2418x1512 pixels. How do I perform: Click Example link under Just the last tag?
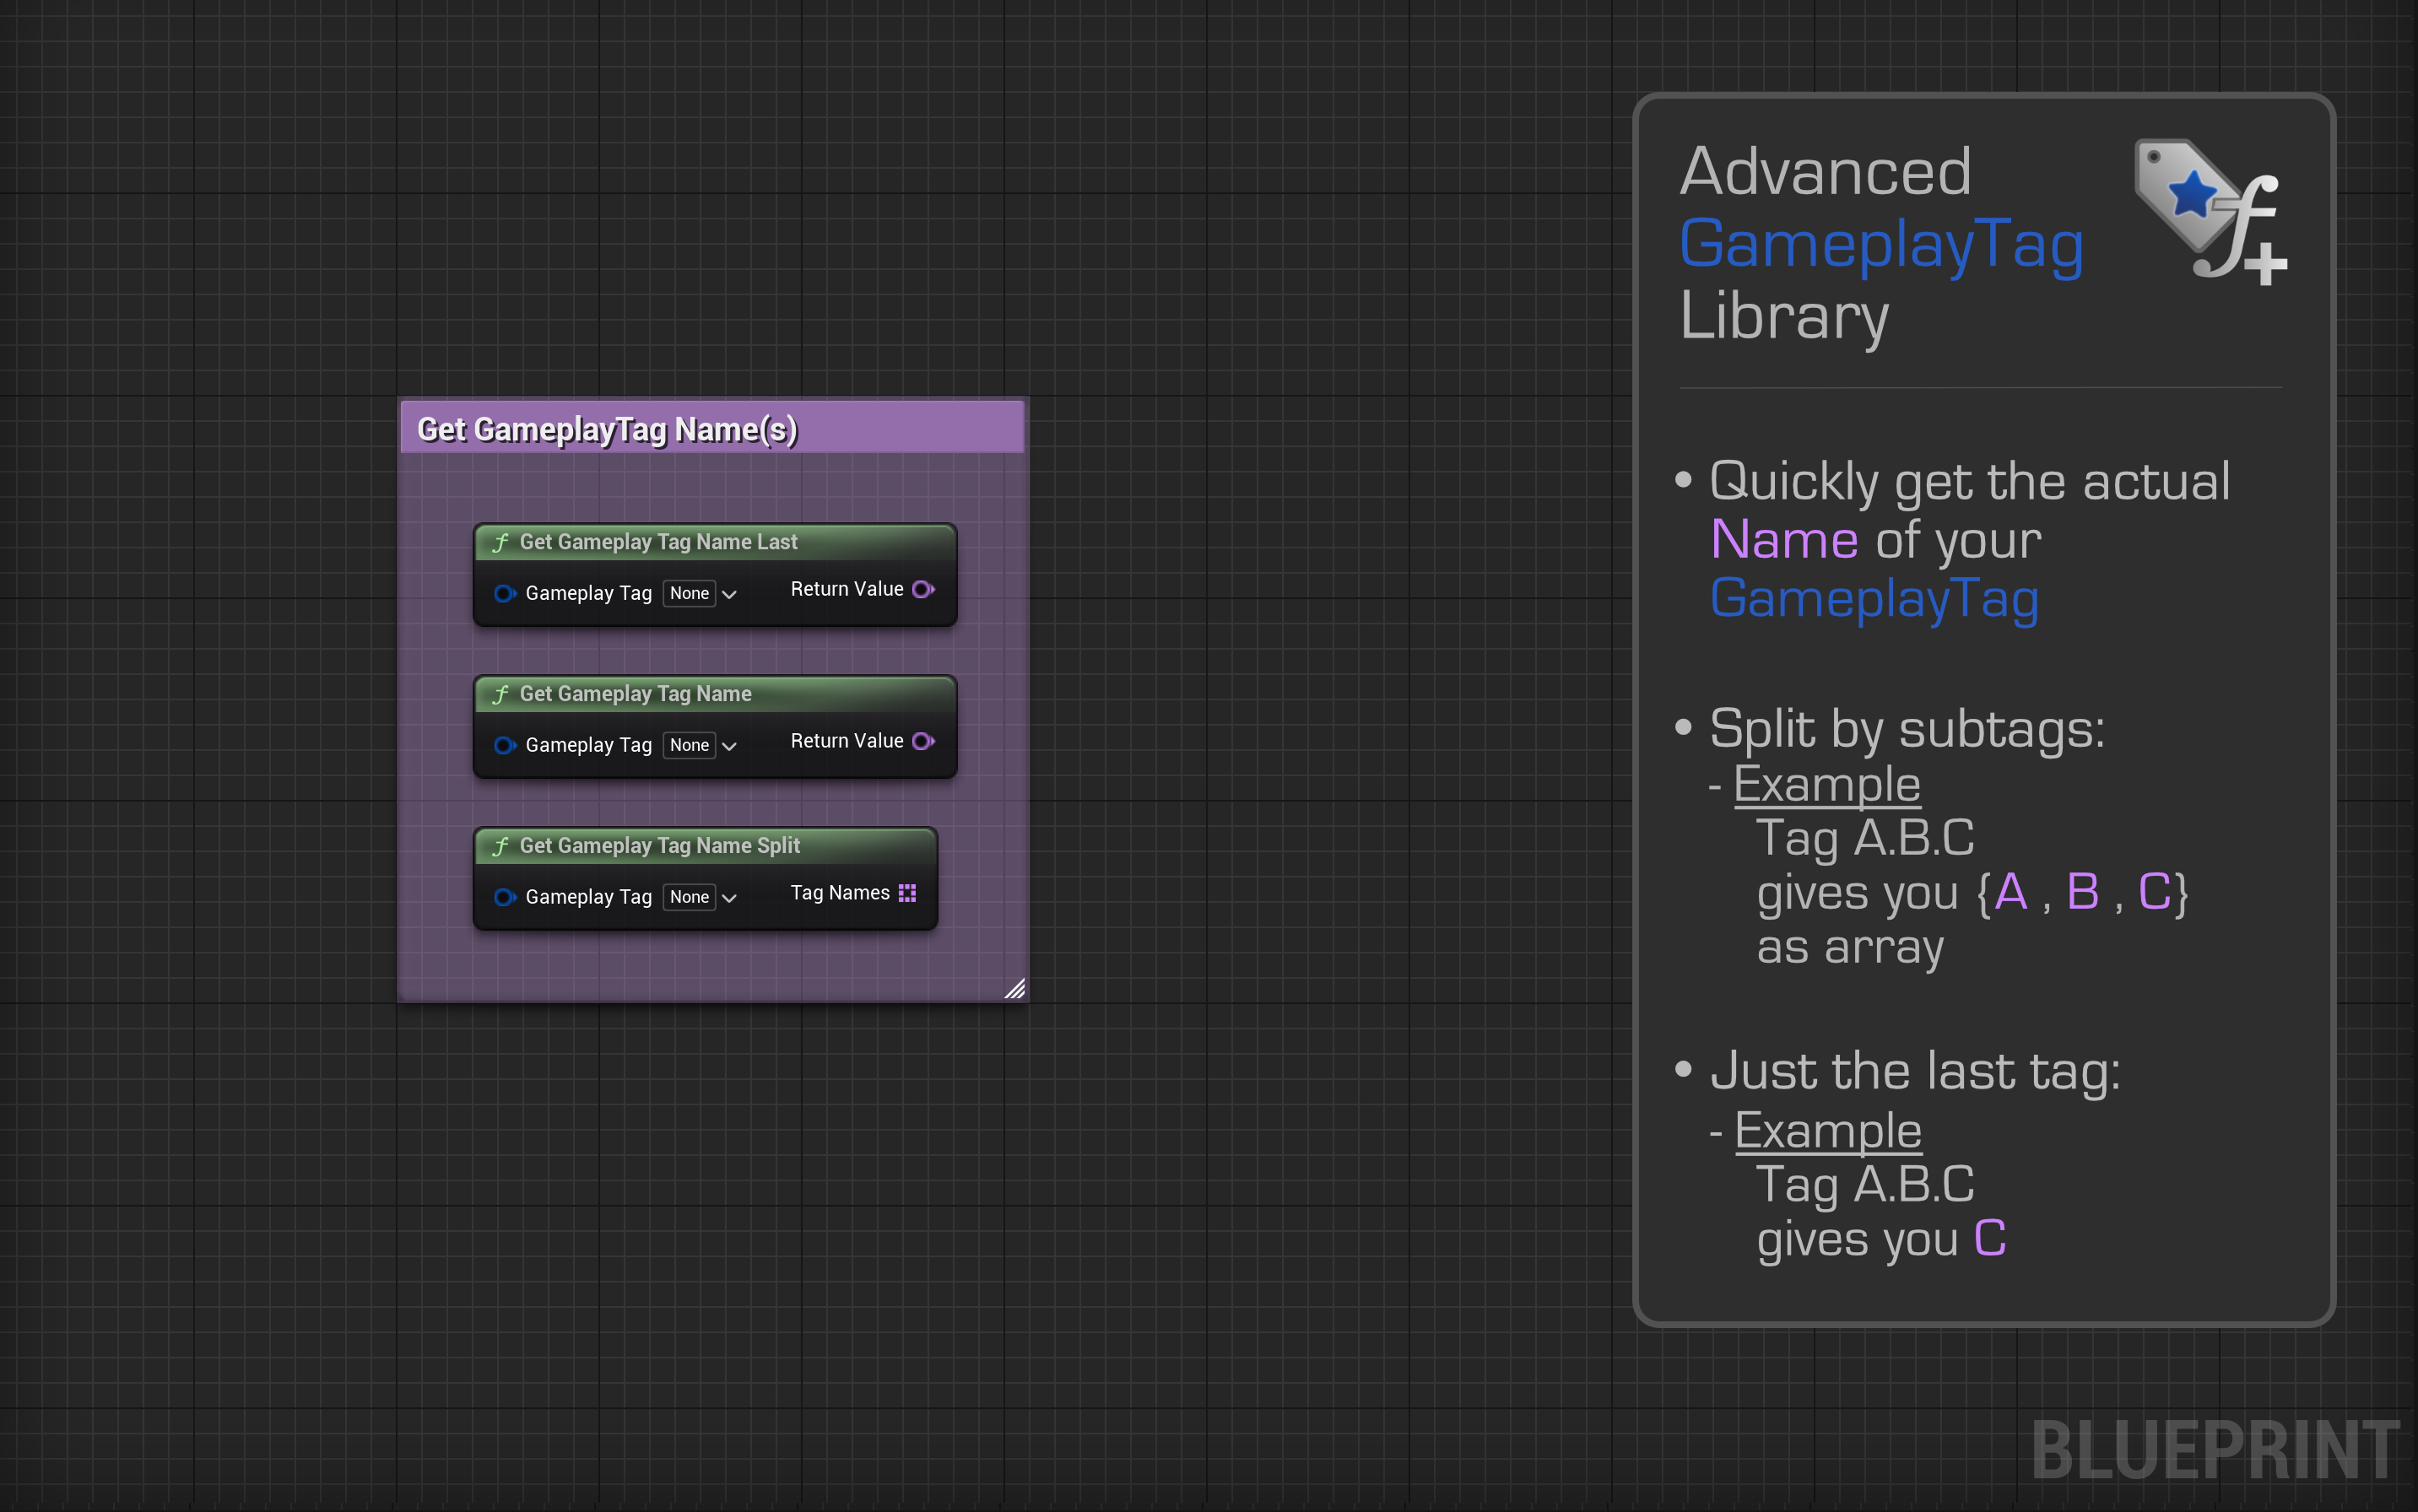(1827, 1131)
